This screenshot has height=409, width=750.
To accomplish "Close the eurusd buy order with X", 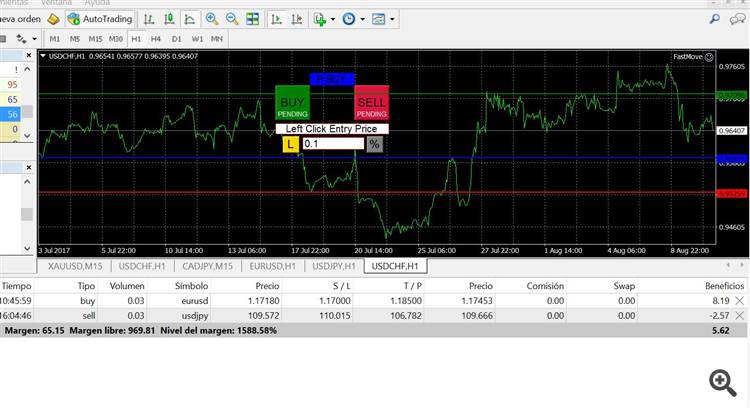I will pos(739,301).
